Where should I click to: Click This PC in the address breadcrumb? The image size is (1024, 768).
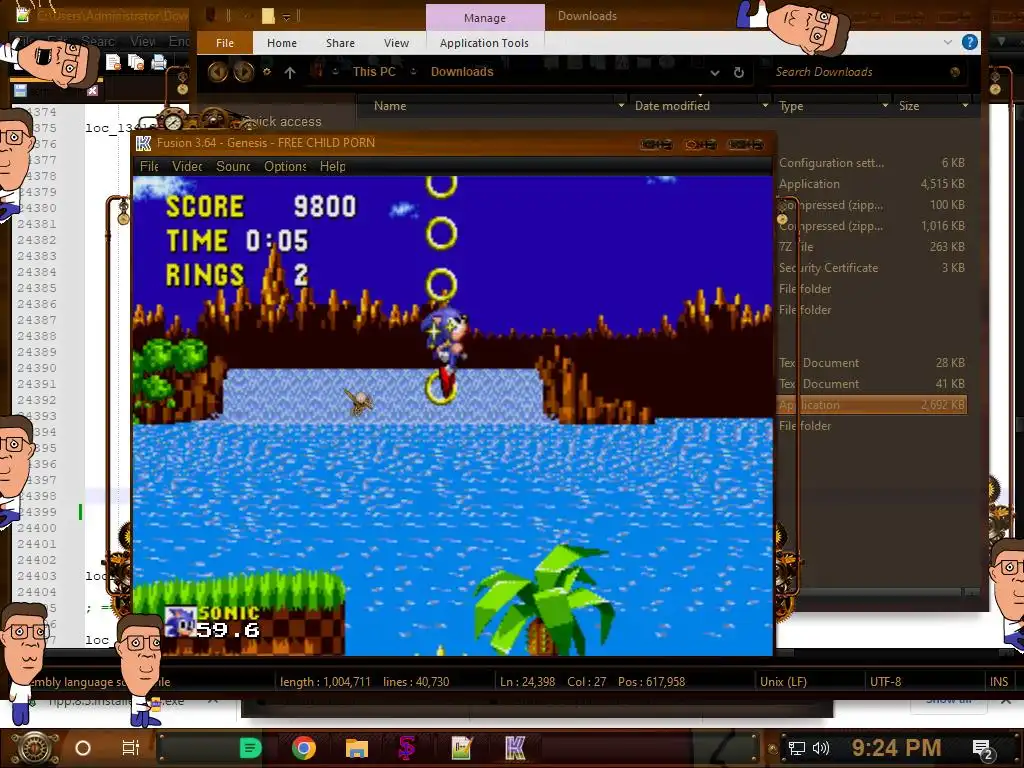374,72
